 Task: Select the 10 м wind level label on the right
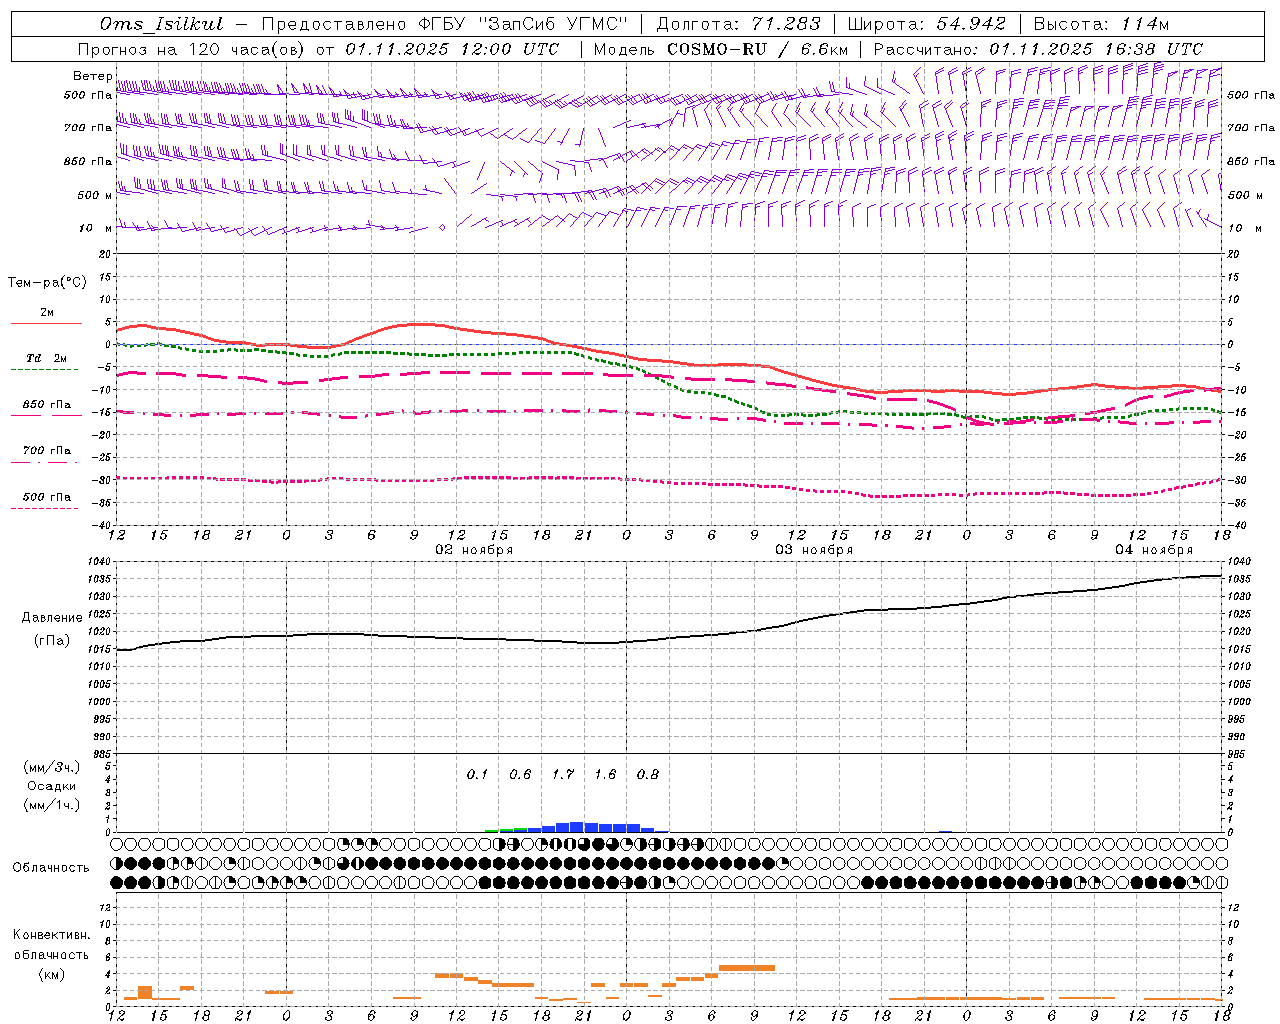tap(1245, 228)
